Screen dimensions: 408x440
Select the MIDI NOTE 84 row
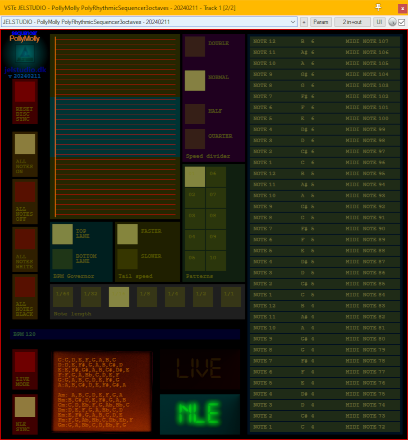325,295
